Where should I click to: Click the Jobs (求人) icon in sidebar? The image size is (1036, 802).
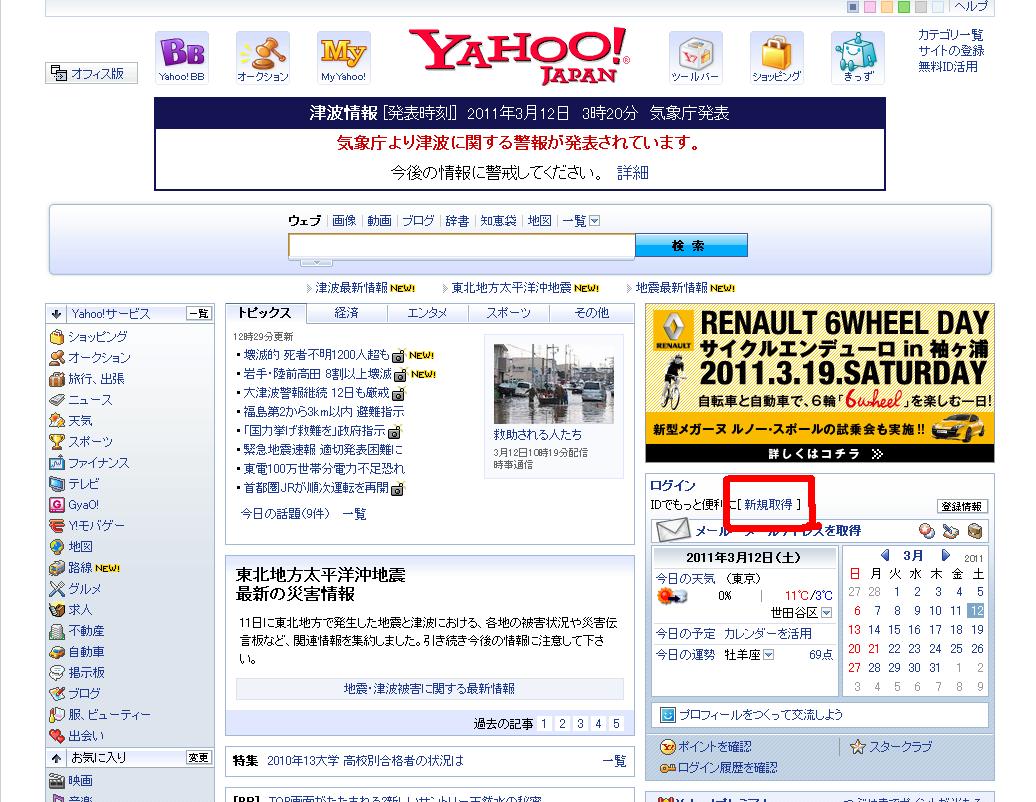click(x=57, y=610)
